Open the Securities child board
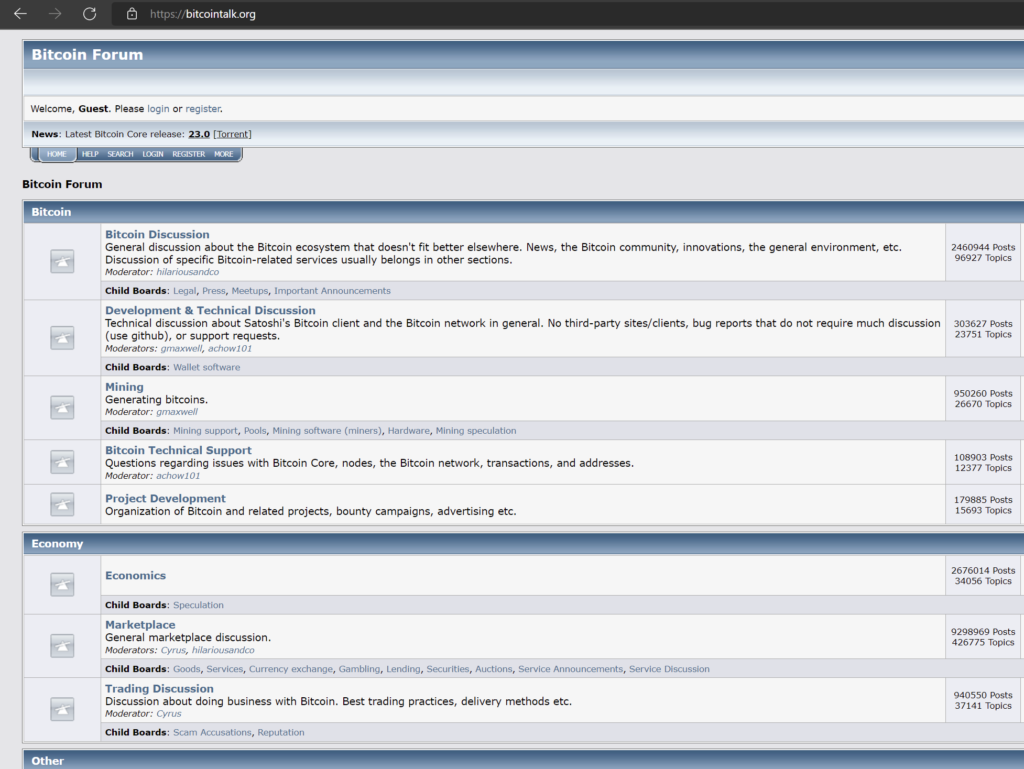1024x769 pixels. (447, 669)
